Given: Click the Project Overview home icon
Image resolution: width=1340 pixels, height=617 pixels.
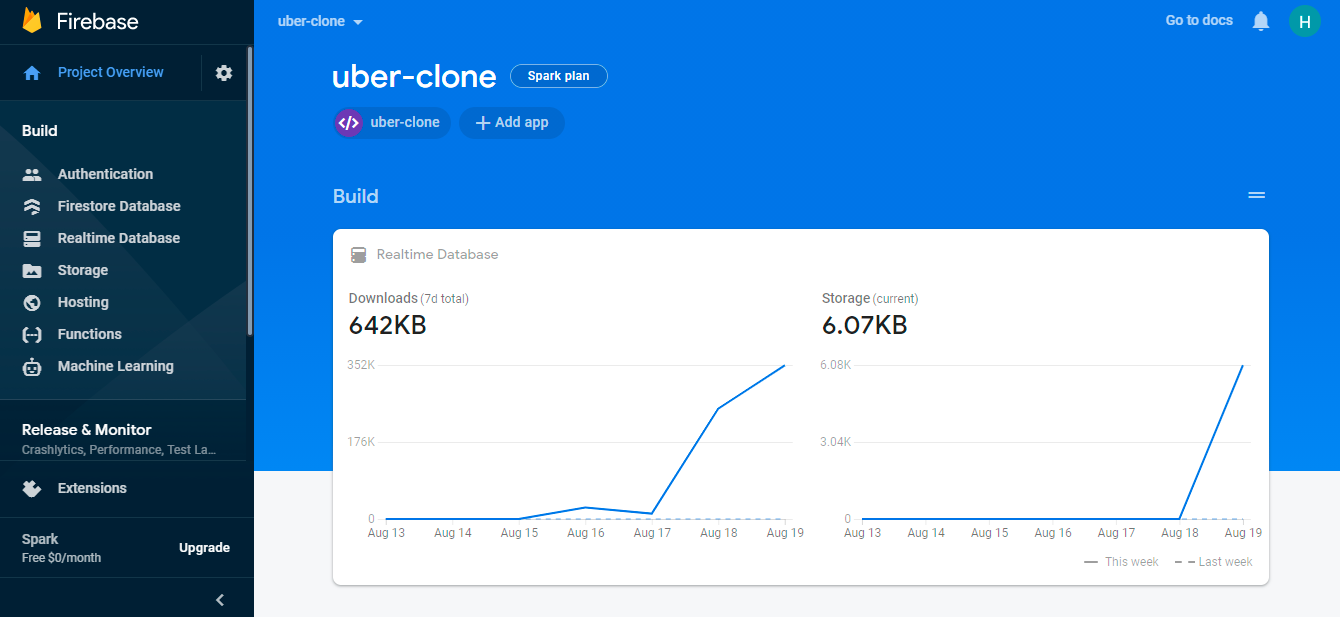Looking at the screenshot, I should click(x=32, y=73).
